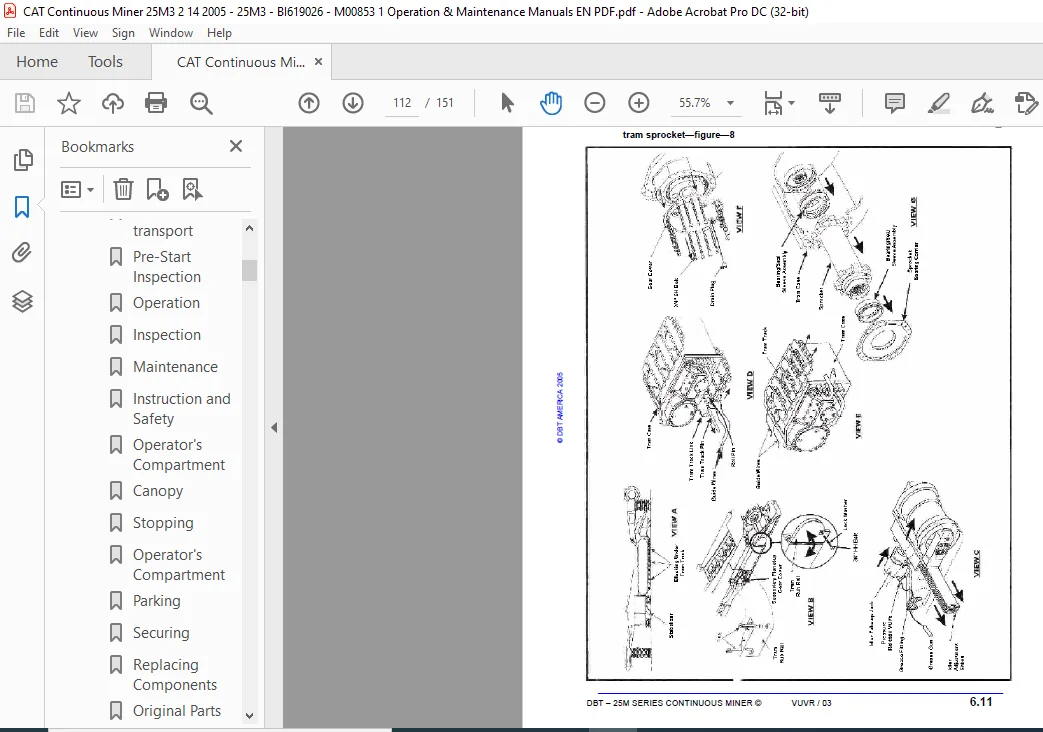Find the current bookmark icon
The height and width of the screenshot is (732, 1043).
192,190
